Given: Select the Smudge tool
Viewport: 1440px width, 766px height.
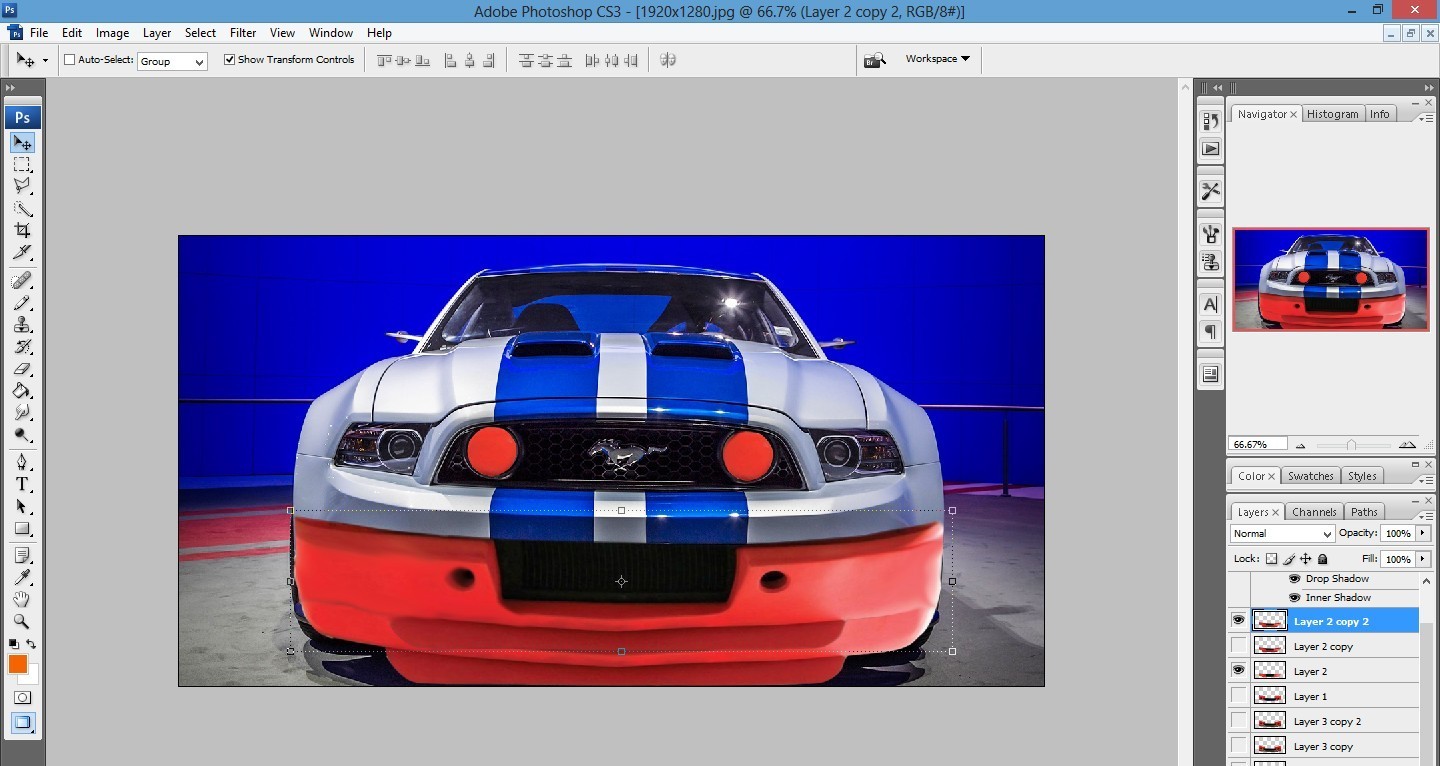Looking at the screenshot, I should [x=22, y=412].
